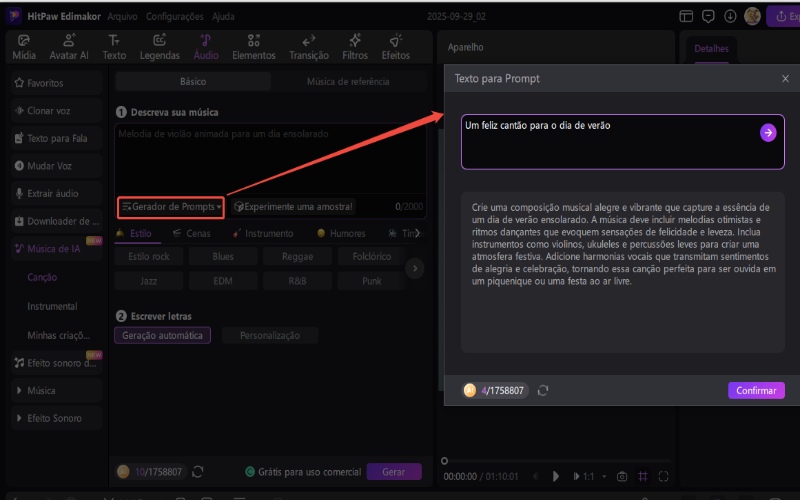
Task: Choose the Punk style
Action: (371, 281)
